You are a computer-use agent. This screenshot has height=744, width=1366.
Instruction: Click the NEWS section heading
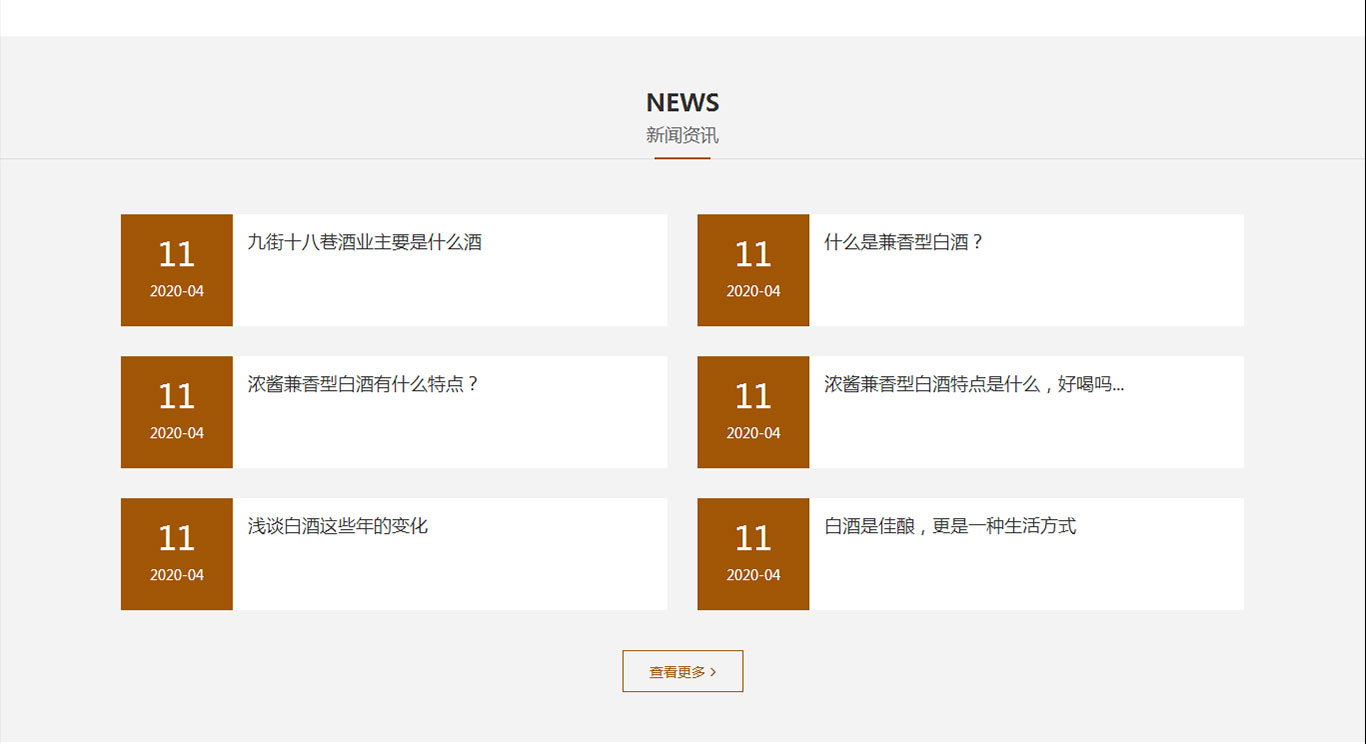click(682, 103)
